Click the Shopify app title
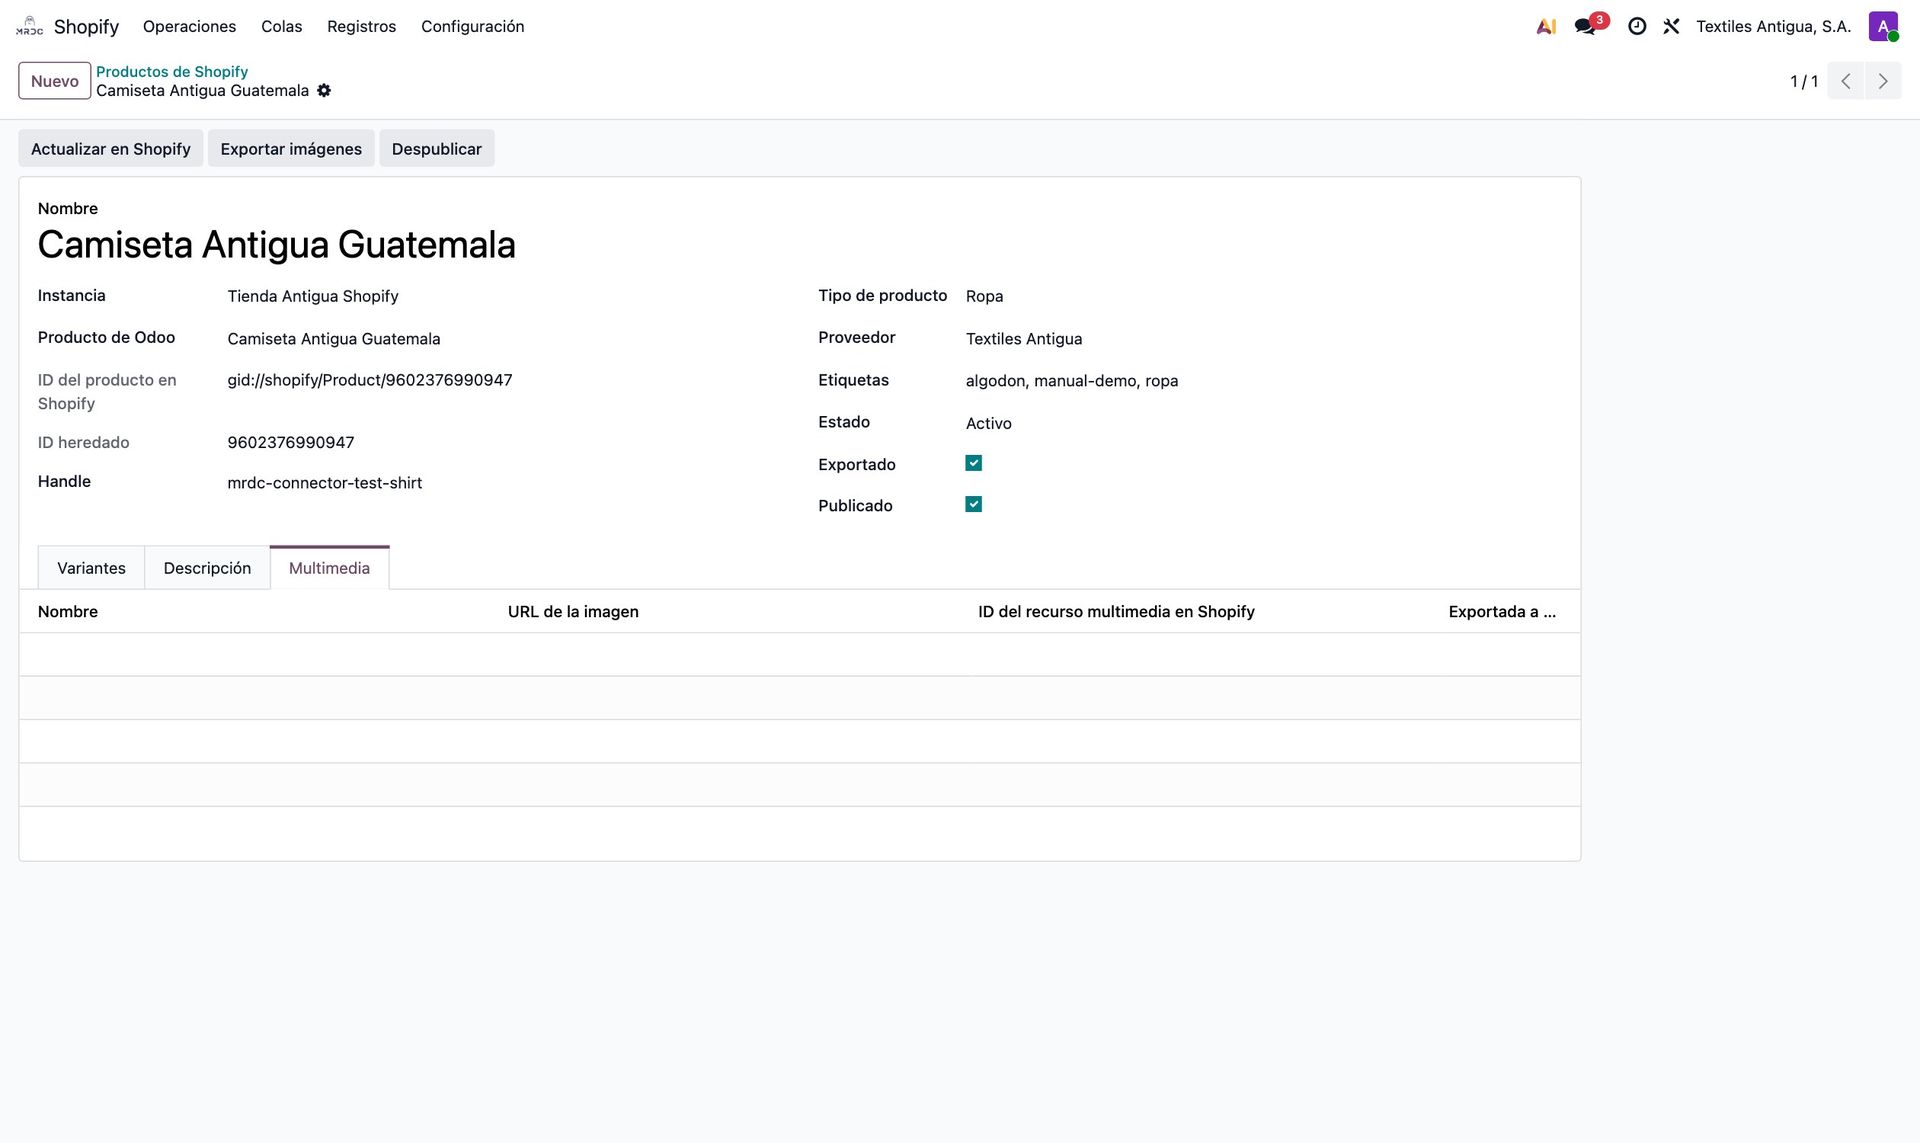 pos(86,27)
